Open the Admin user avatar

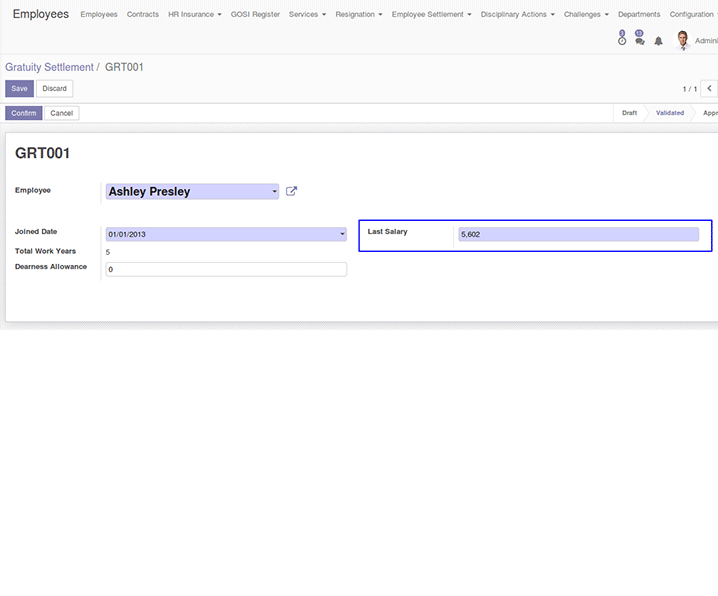click(x=683, y=40)
